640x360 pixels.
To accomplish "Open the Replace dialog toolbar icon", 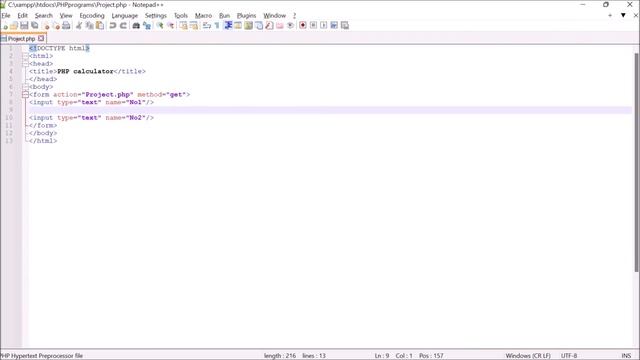I will click(x=147, y=26).
